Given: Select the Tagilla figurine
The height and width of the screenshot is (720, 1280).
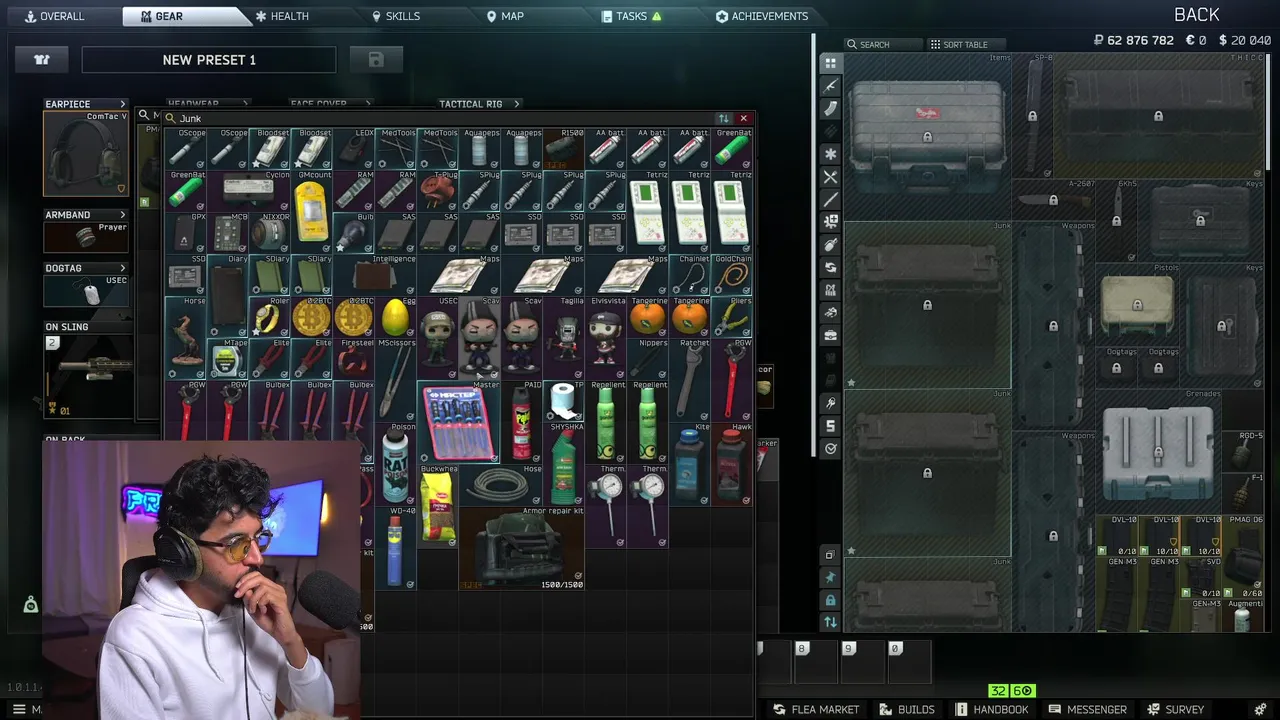Looking at the screenshot, I should (563, 338).
